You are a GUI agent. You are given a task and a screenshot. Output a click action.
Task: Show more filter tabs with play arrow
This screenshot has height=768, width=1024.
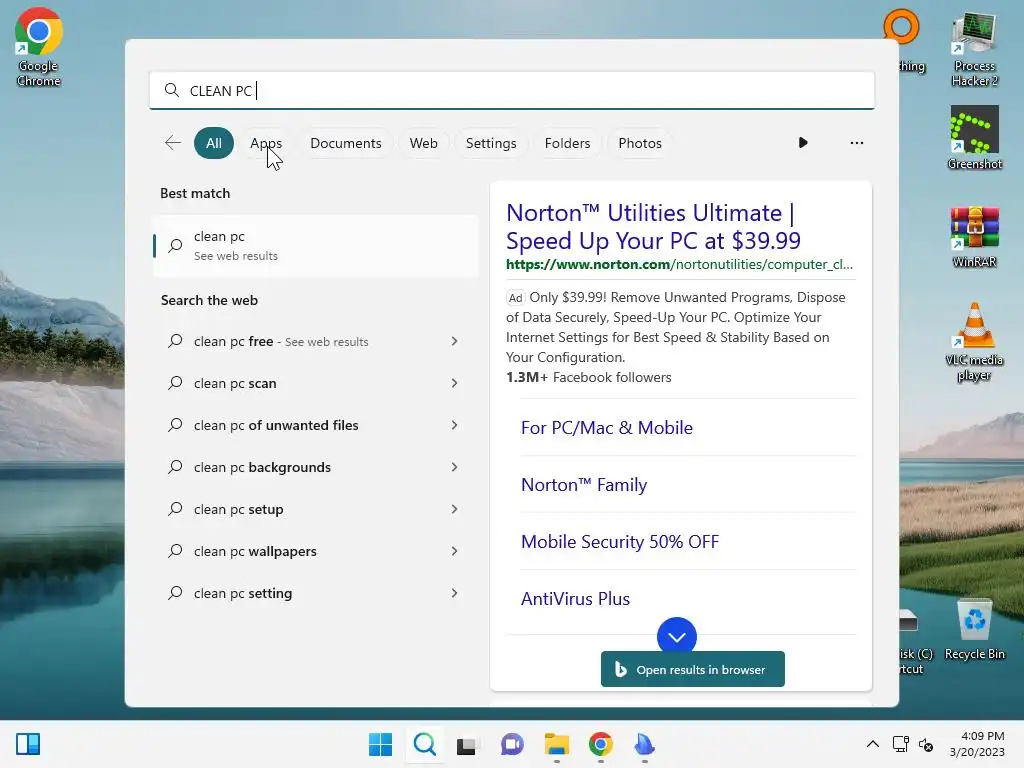pyautogui.click(x=803, y=143)
